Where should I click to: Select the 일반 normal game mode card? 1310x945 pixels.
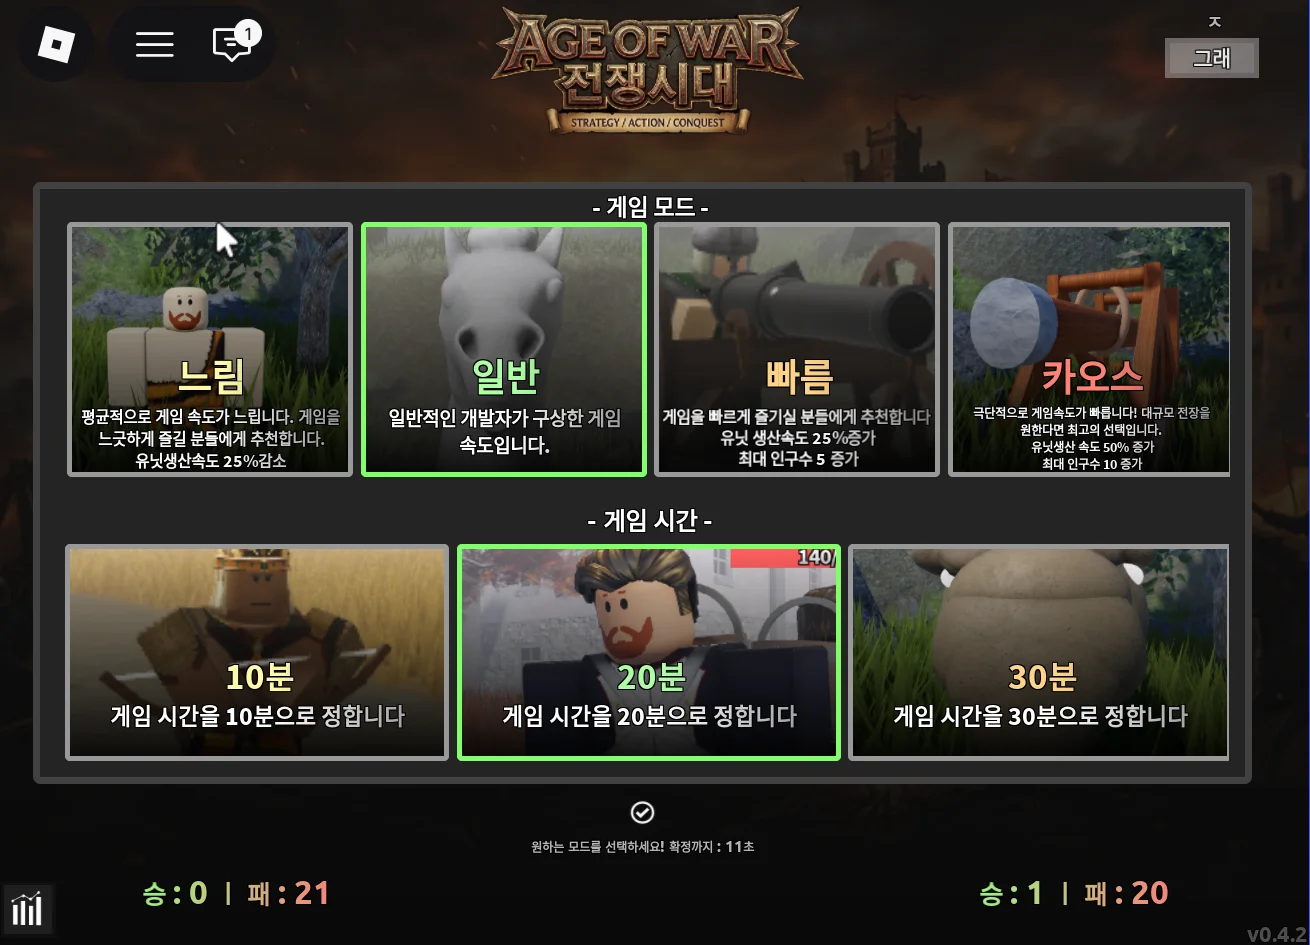(x=504, y=349)
